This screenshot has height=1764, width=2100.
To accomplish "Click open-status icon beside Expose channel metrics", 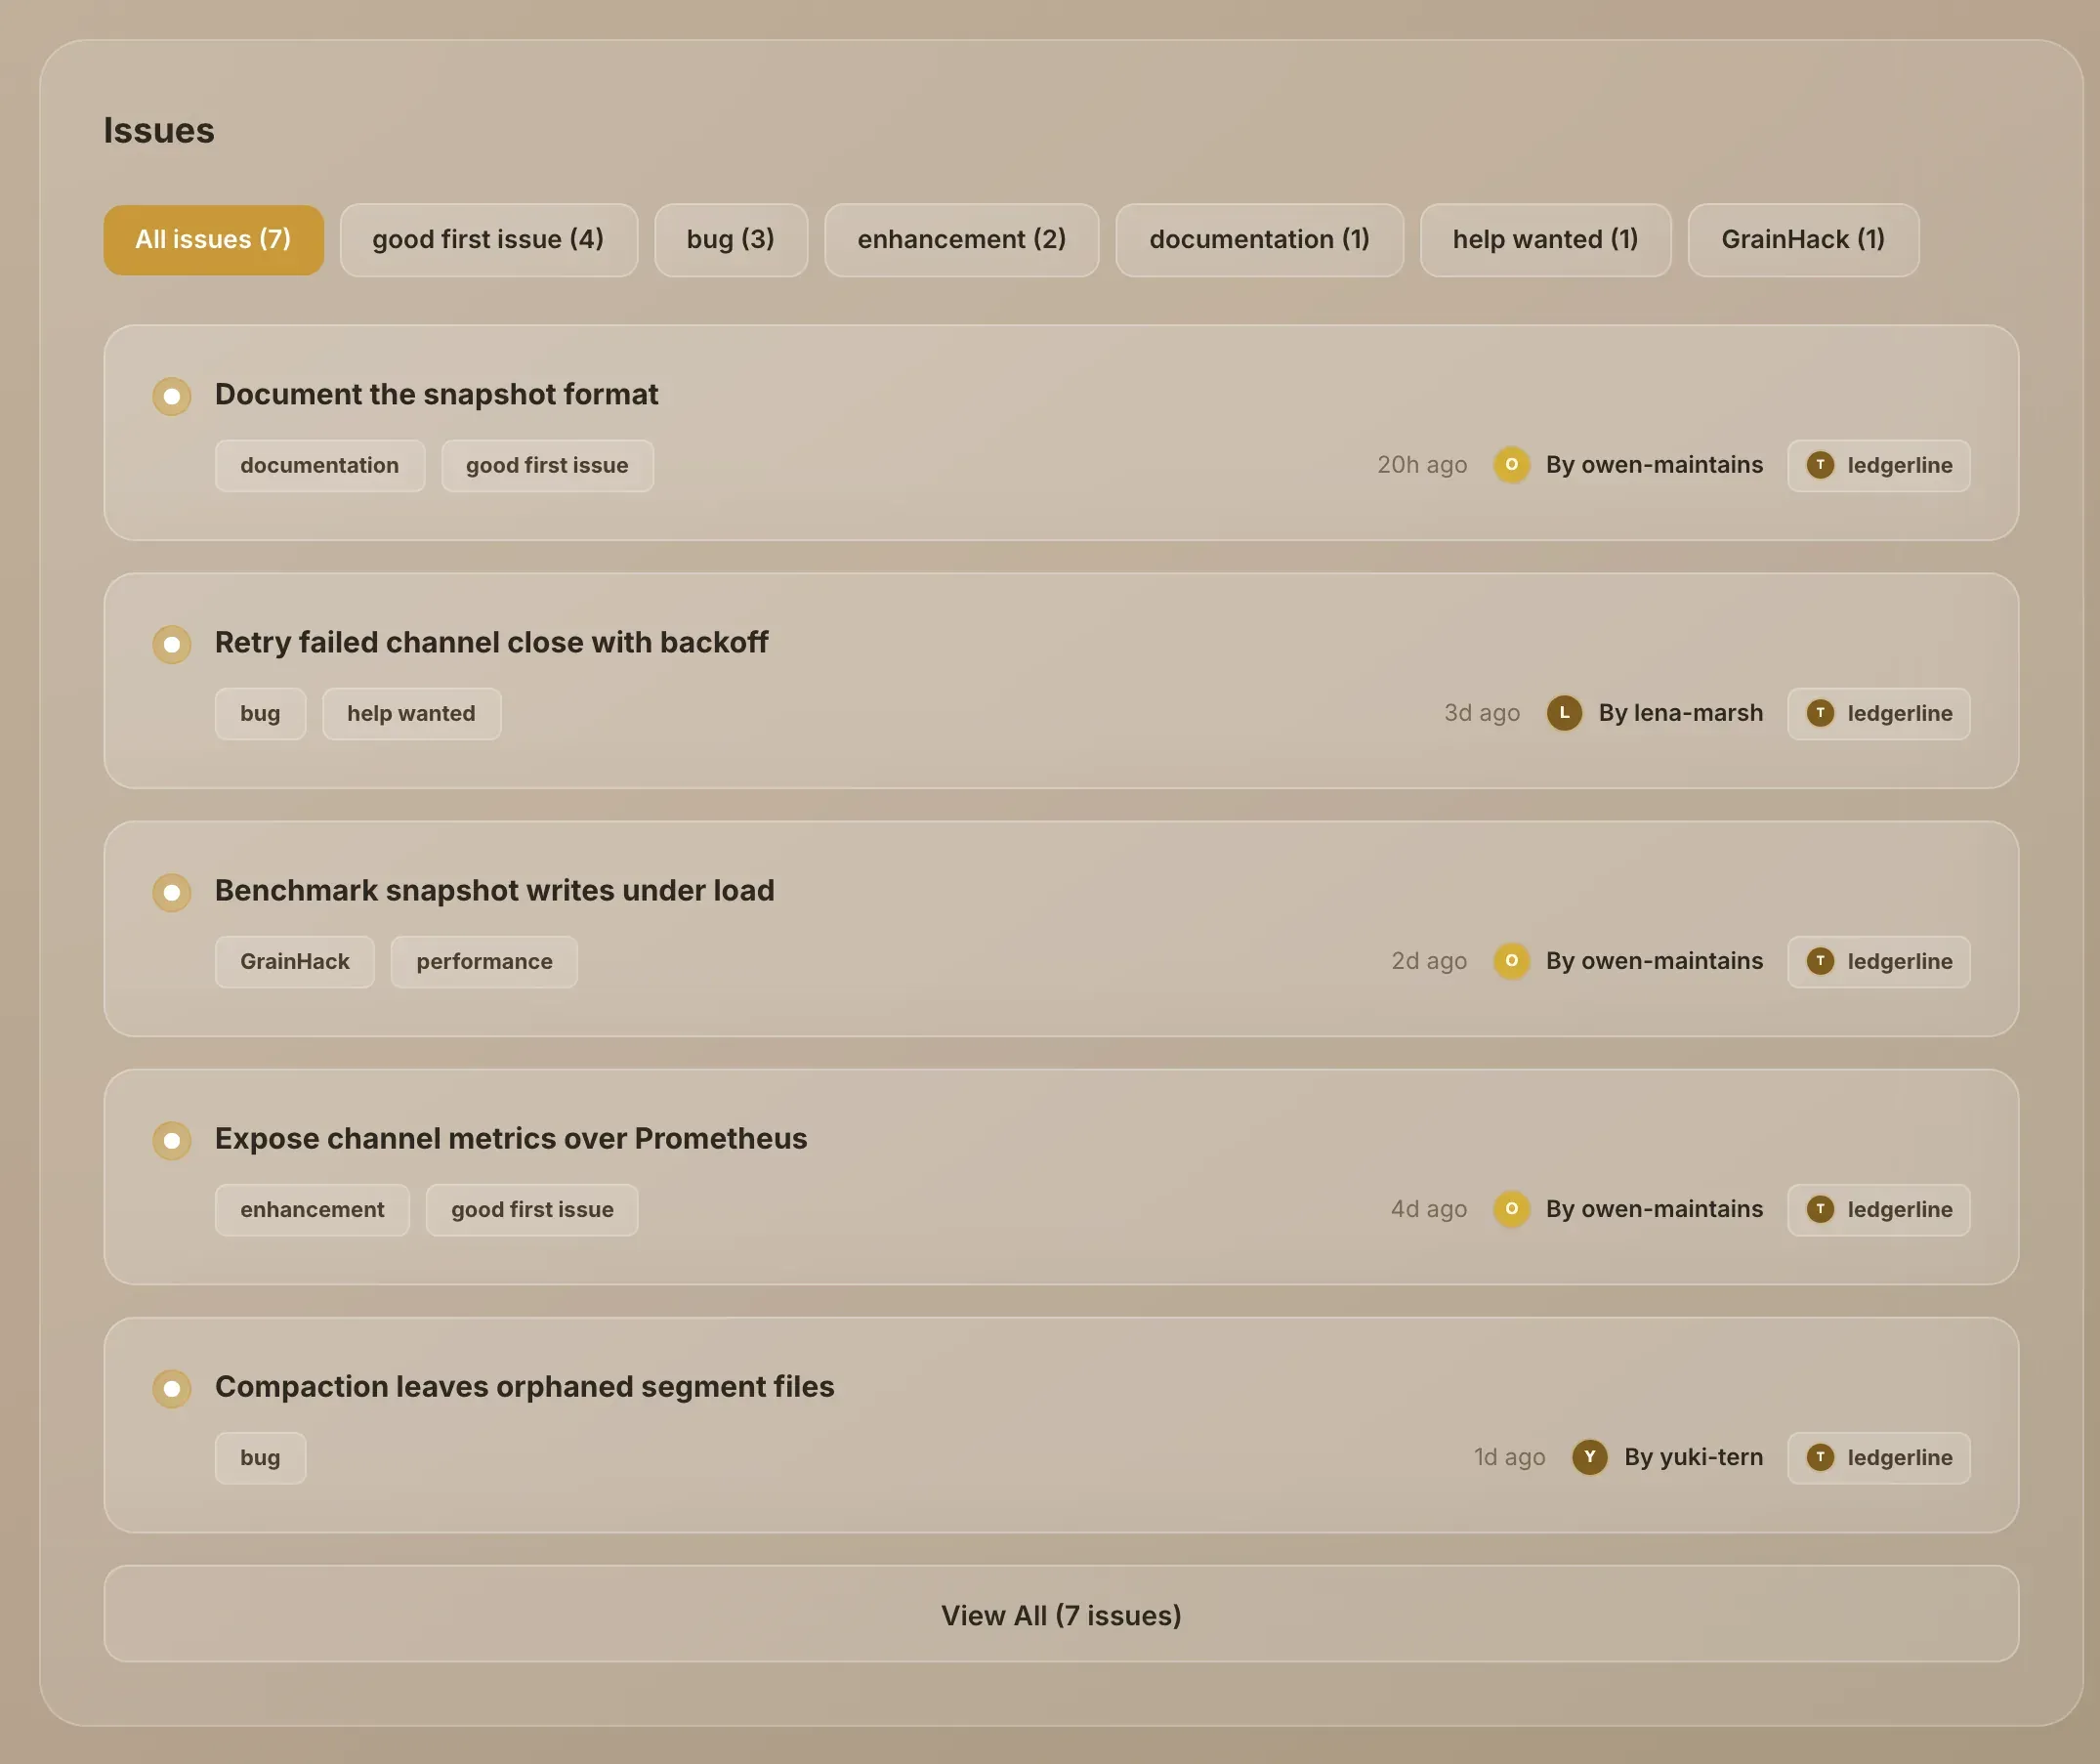I will point(172,1140).
